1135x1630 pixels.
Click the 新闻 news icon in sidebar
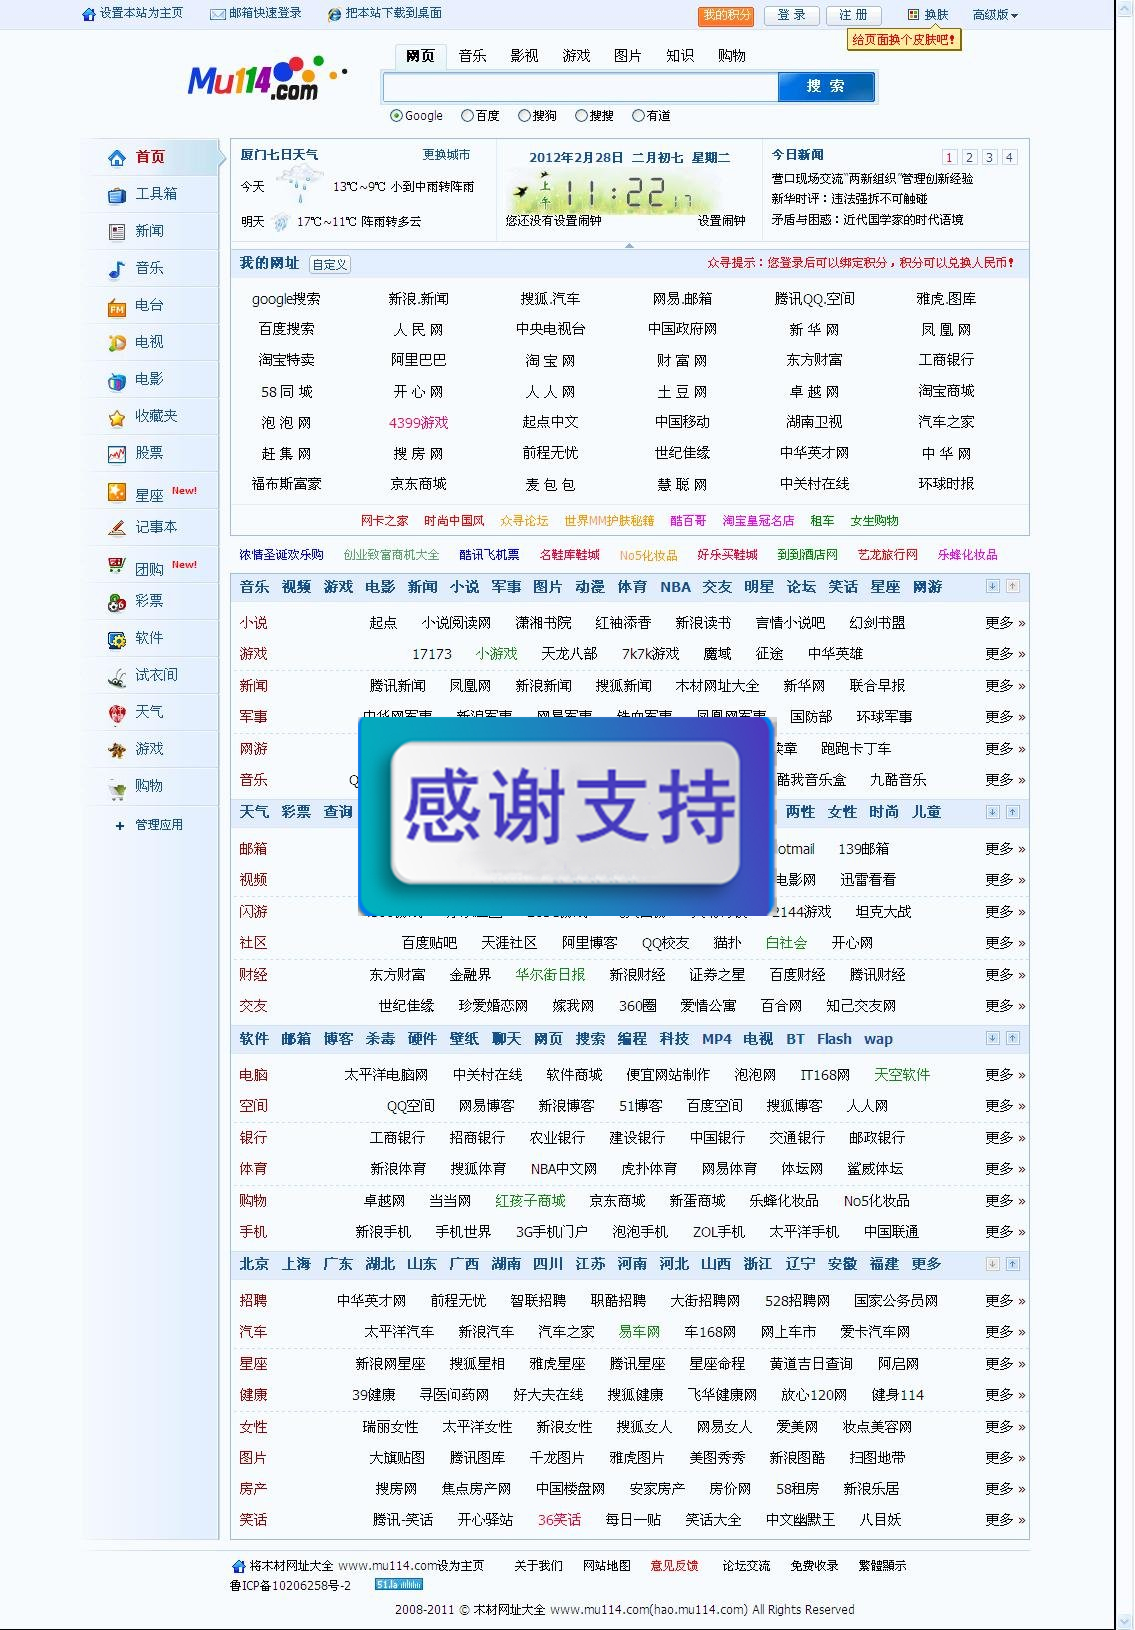[117, 232]
